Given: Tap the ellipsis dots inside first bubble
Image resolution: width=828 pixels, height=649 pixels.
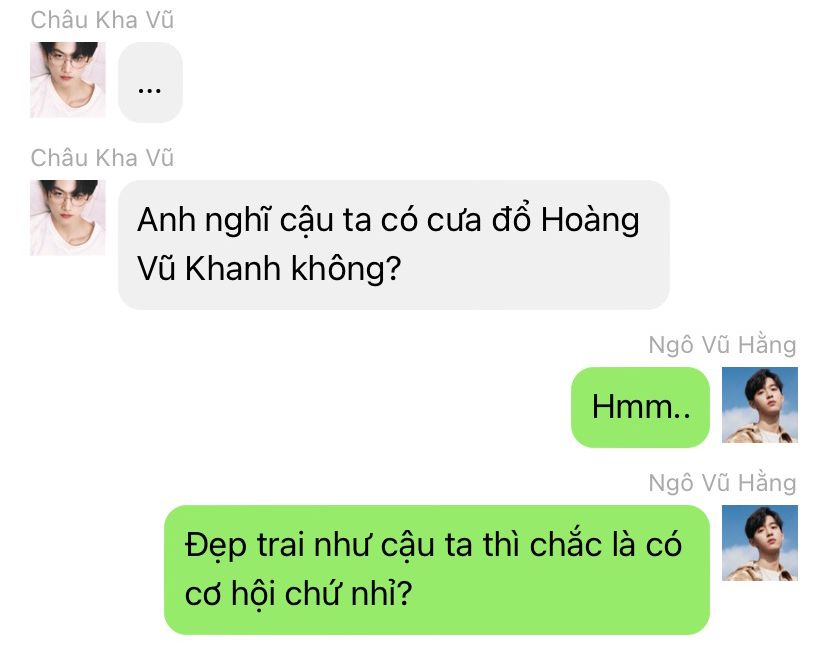Looking at the screenshot, I should click(x=149, y=91).
